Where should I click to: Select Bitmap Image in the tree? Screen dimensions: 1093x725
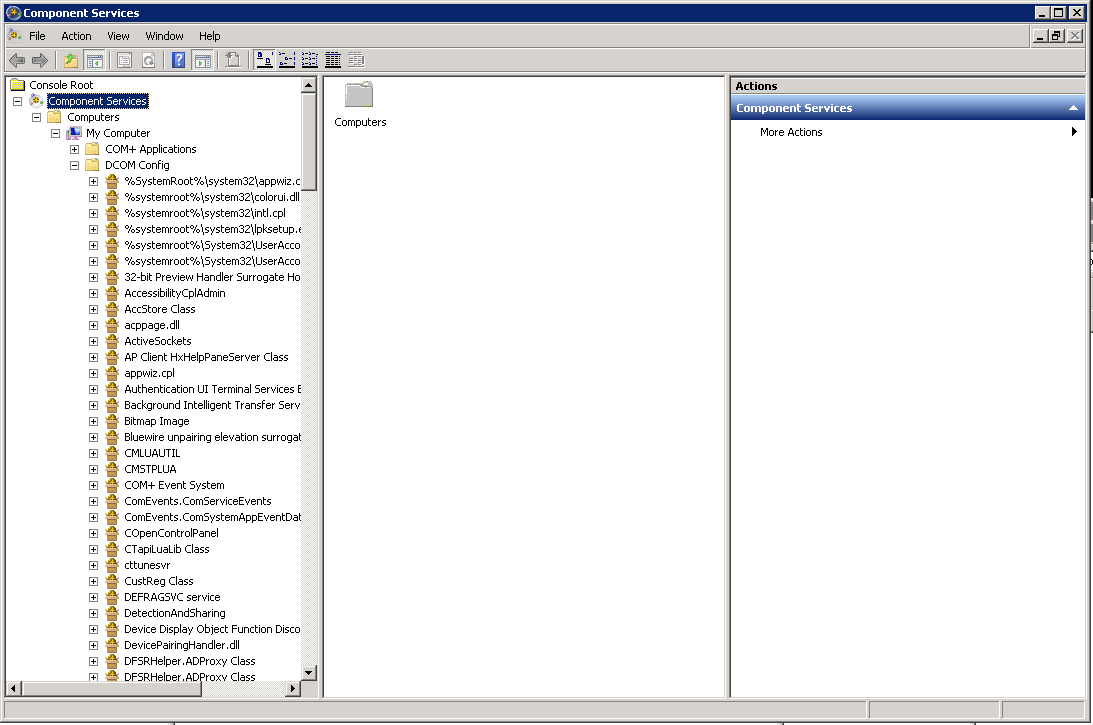[156, 421]
